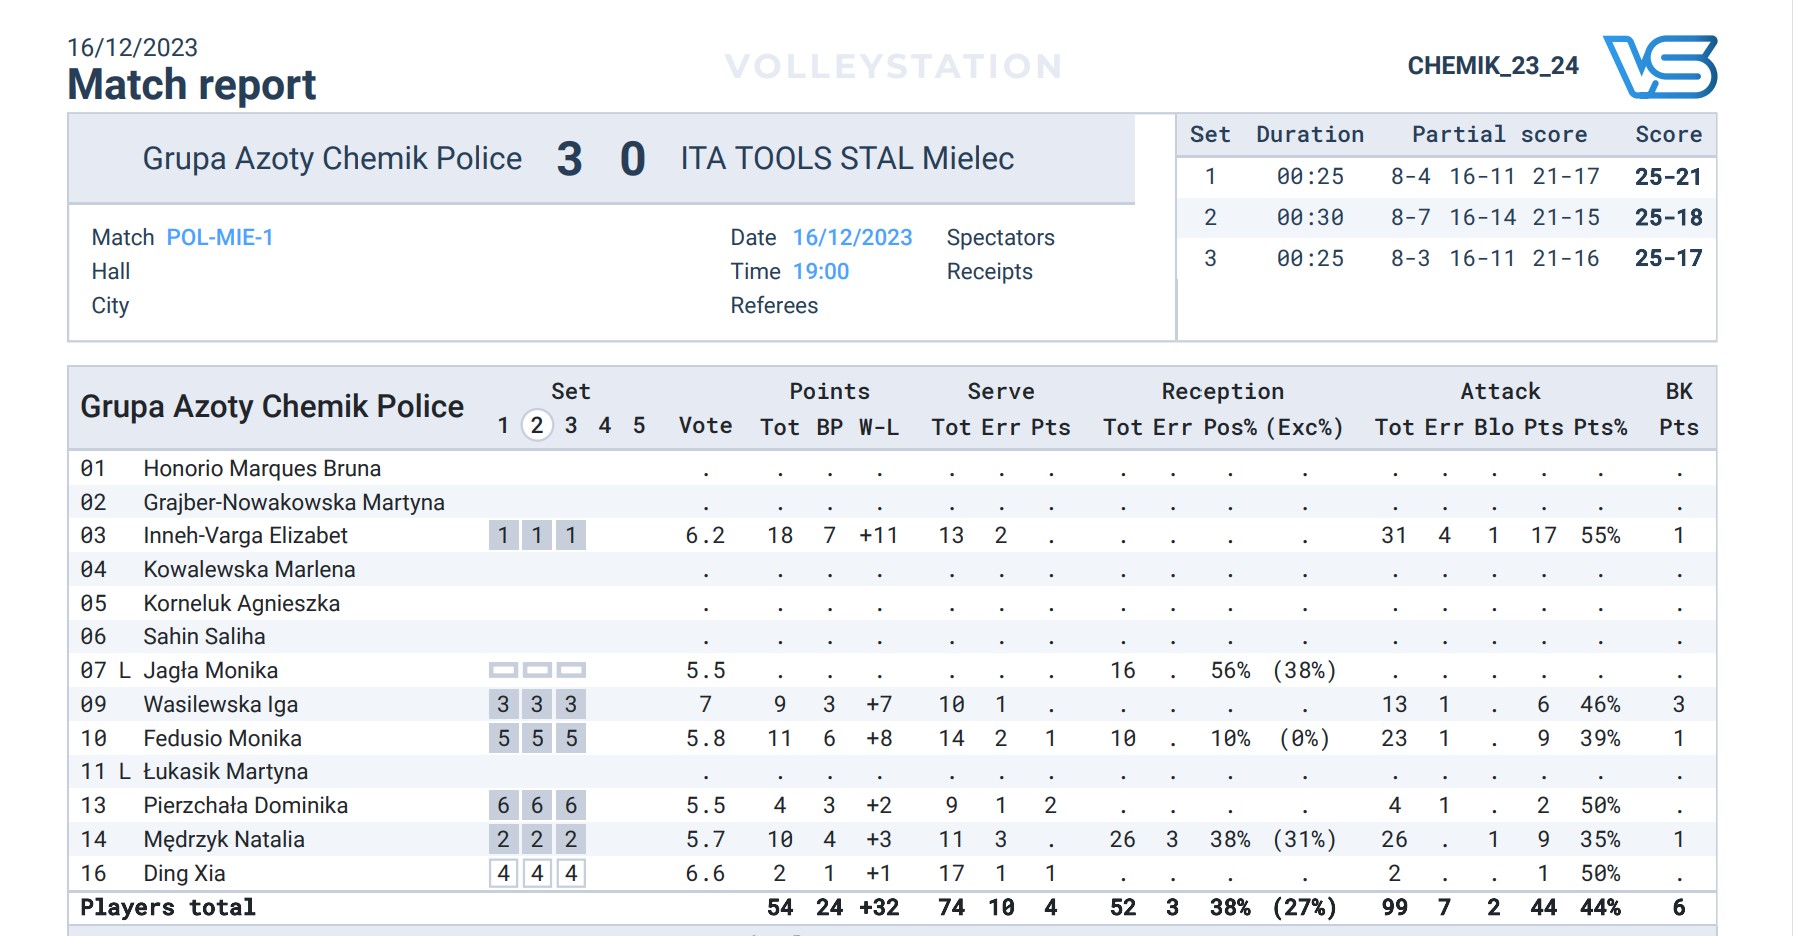
Task: Click the Referees label
Action: [774, 306]
